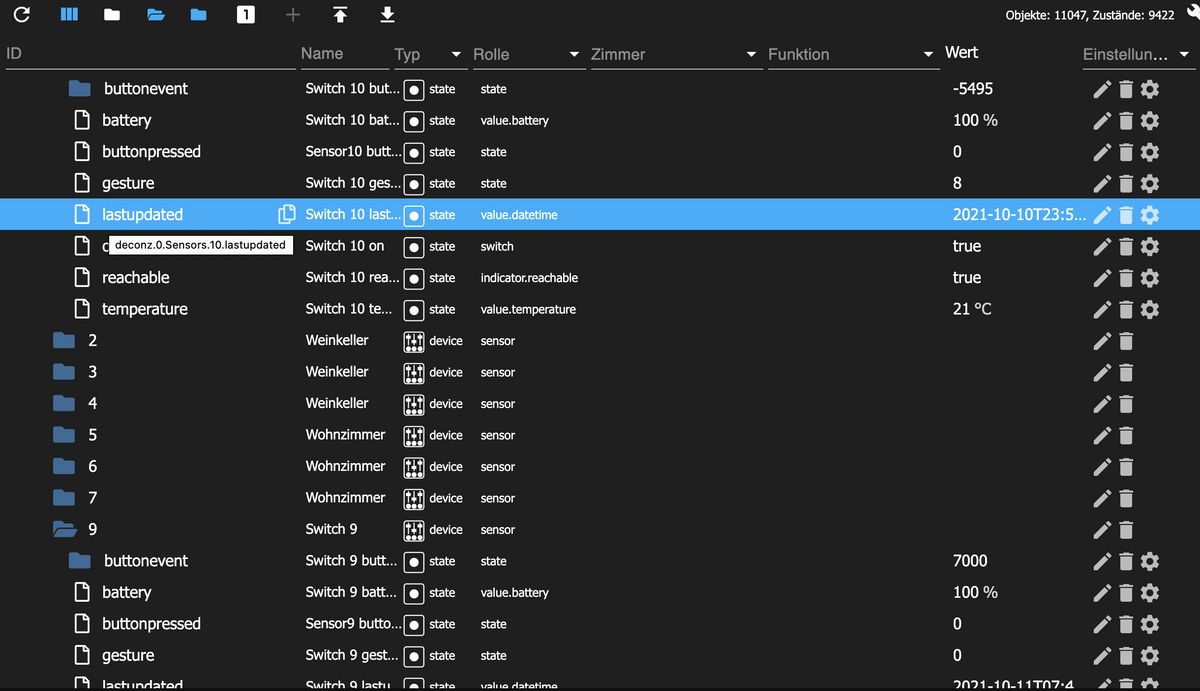The width and height of the screenshot is (1200, 691).
Task: Expand all folders with the open folder icon
Action: 155,14
